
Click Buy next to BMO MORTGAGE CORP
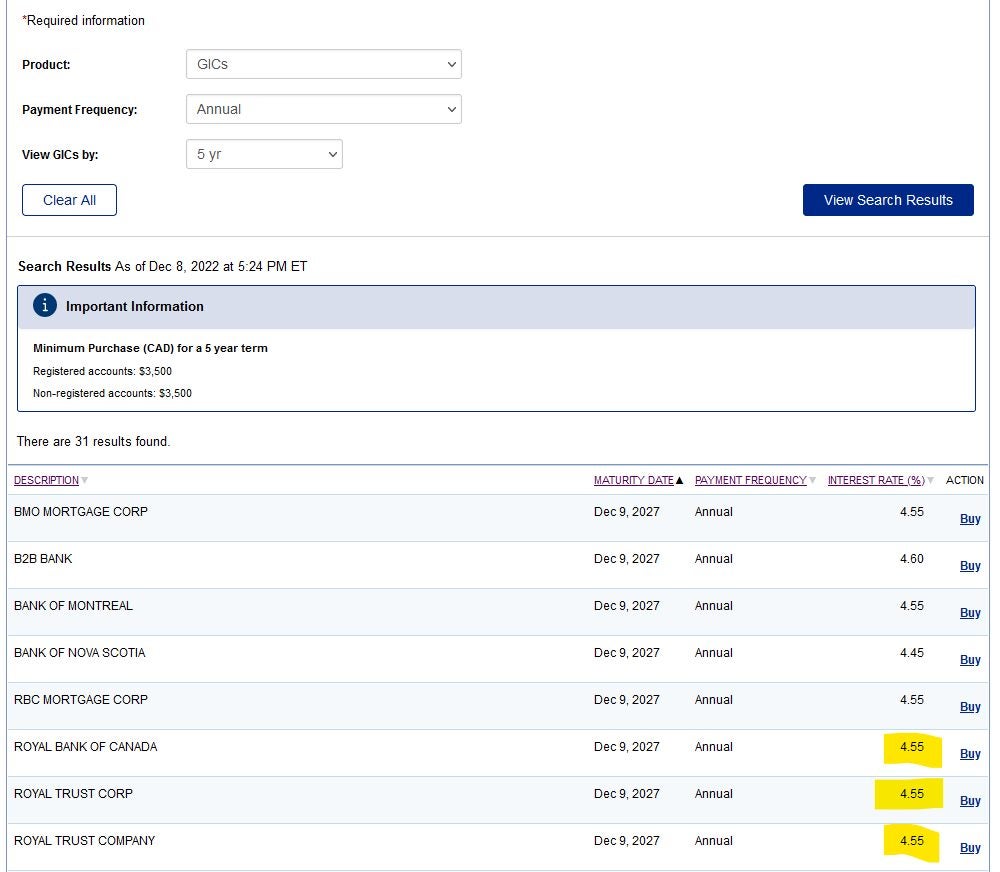point(969,519)
